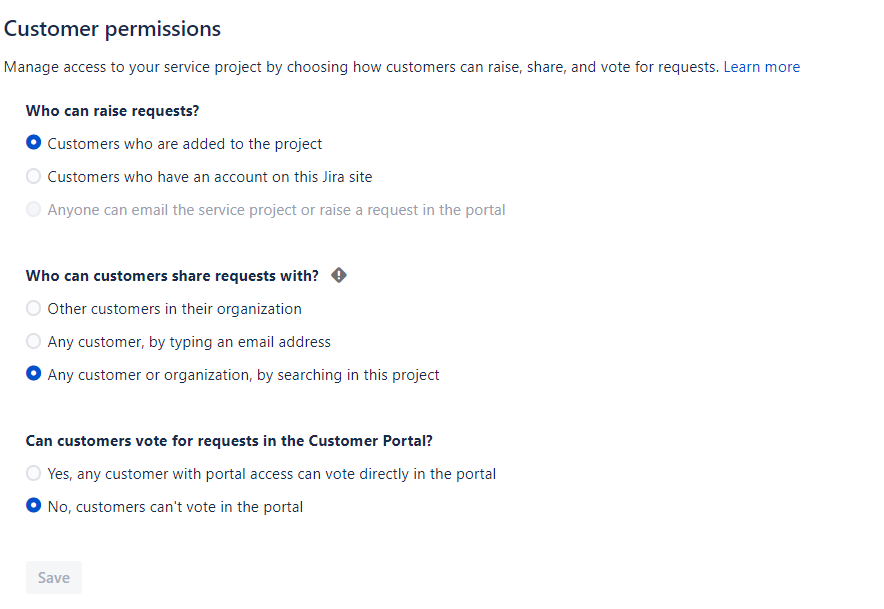
Task: Click the warning icon beside share requests heading
Action: 339,275
